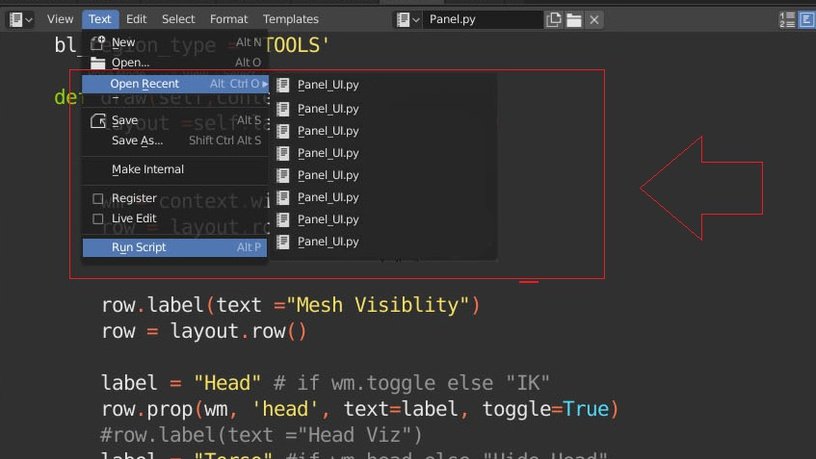The image size is (816, 459).
Task: Open the Templates menu
Action: pos(290,19)
